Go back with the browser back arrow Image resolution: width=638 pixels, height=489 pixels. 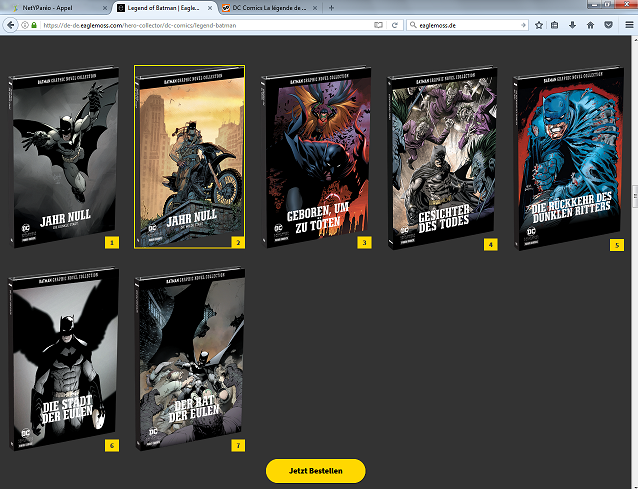tap(10, 25)
